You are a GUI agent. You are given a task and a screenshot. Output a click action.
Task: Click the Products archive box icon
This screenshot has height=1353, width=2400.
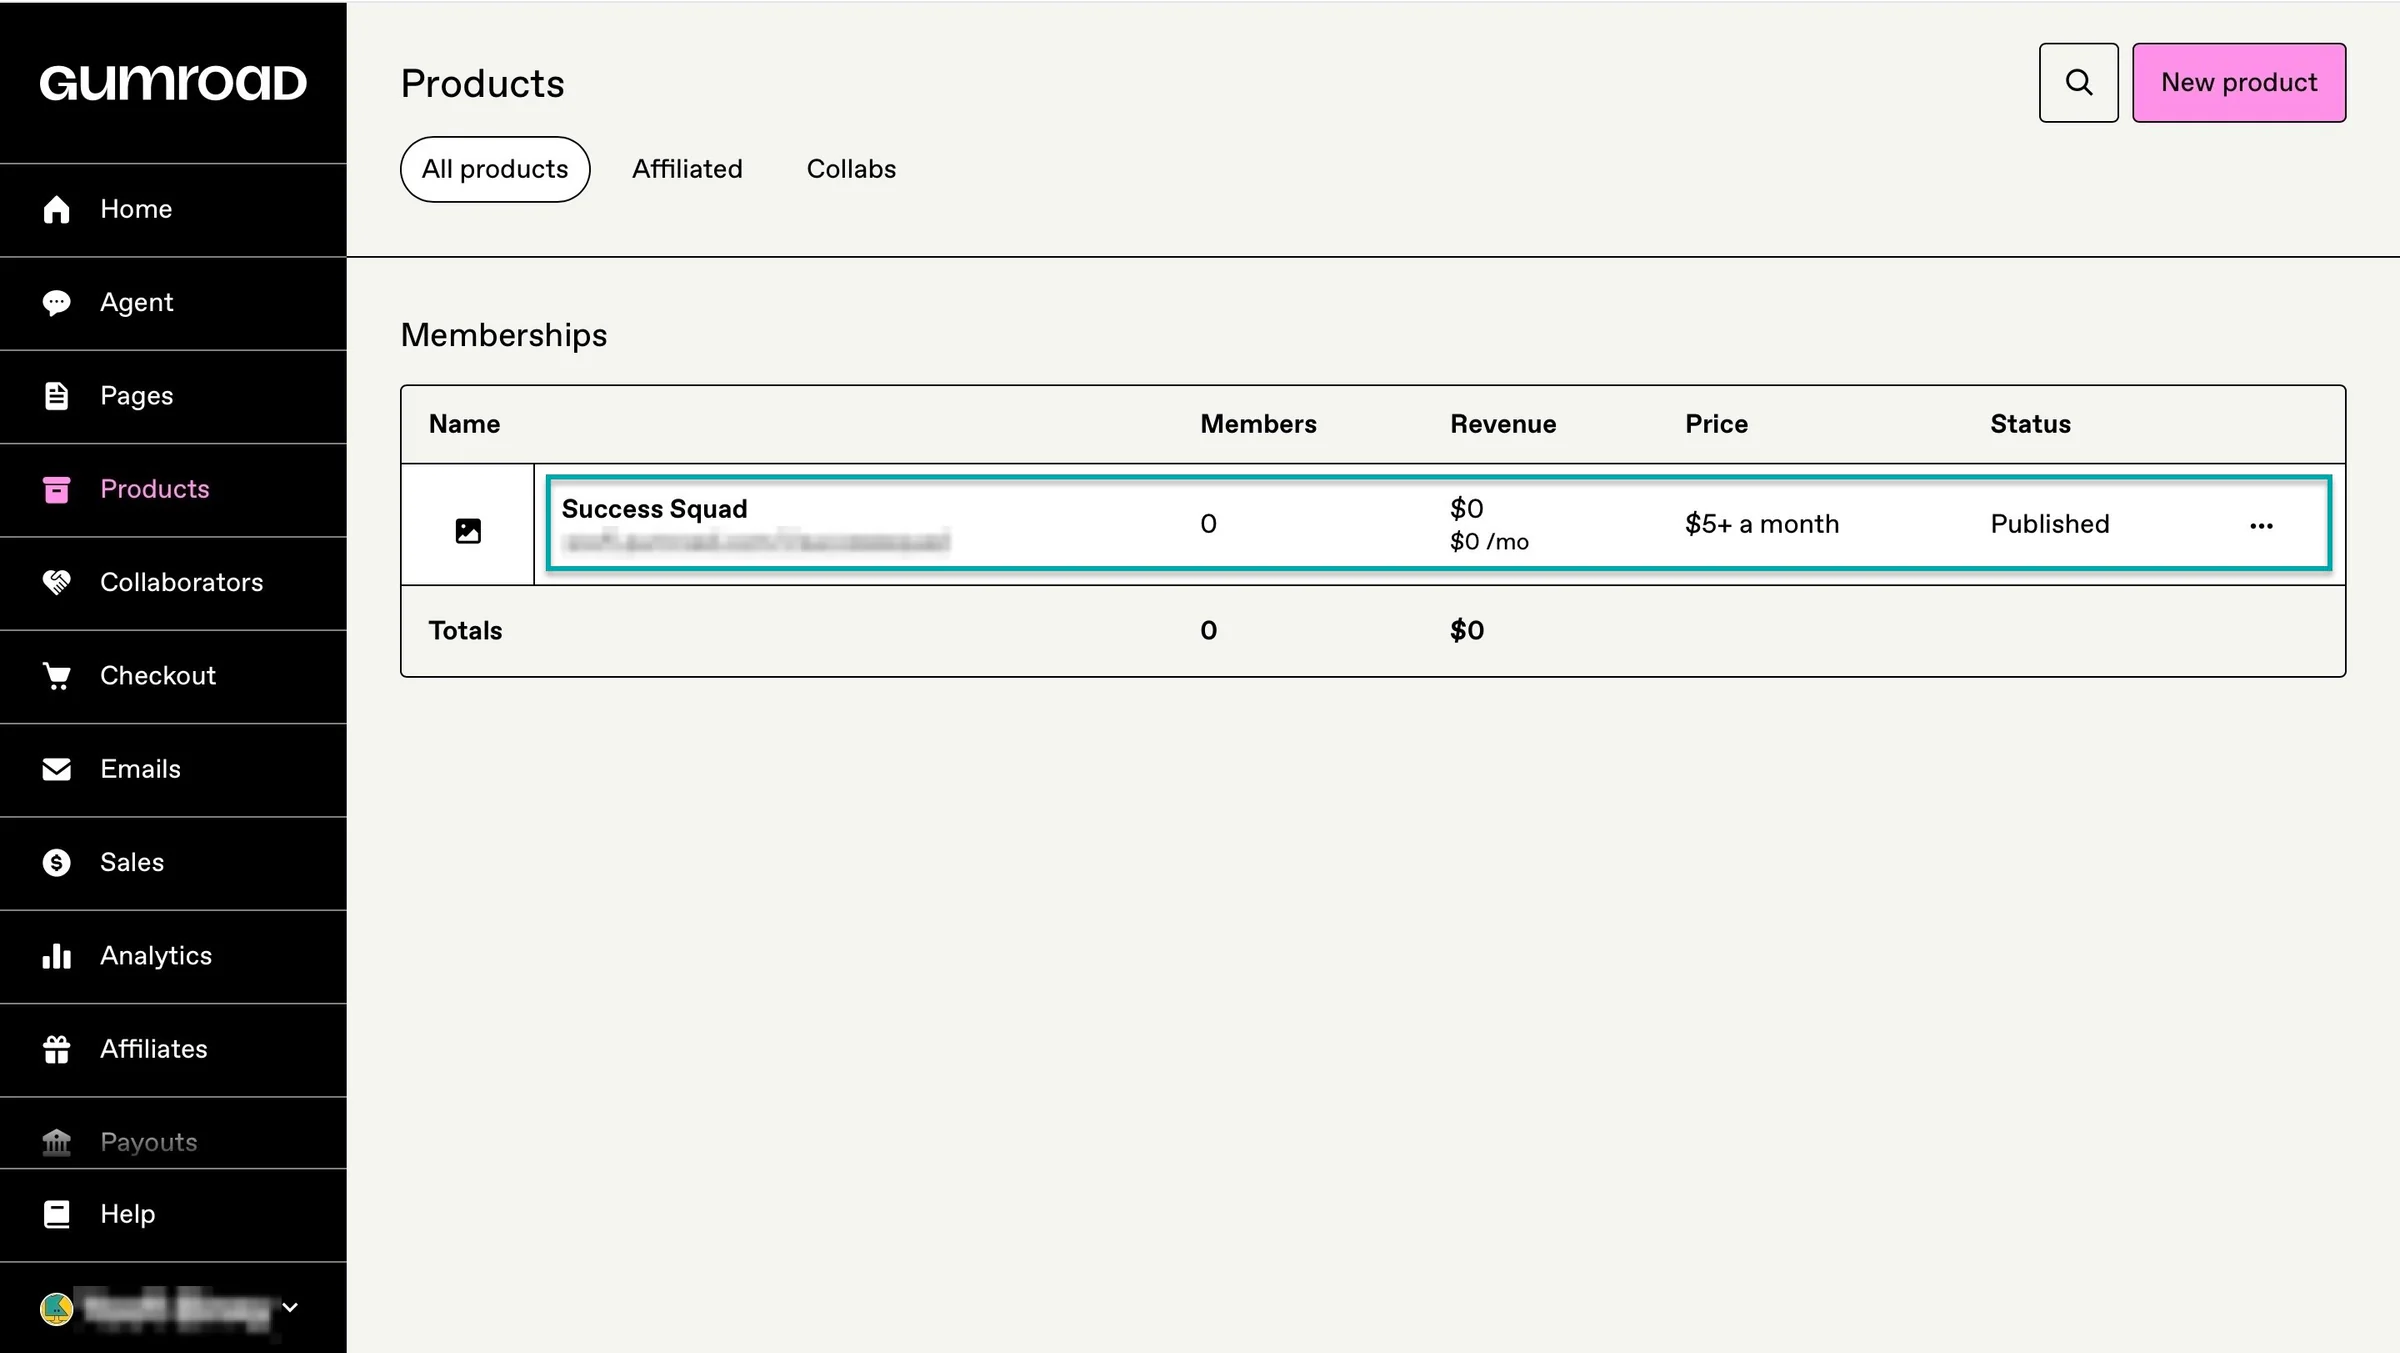coord(57,489)
